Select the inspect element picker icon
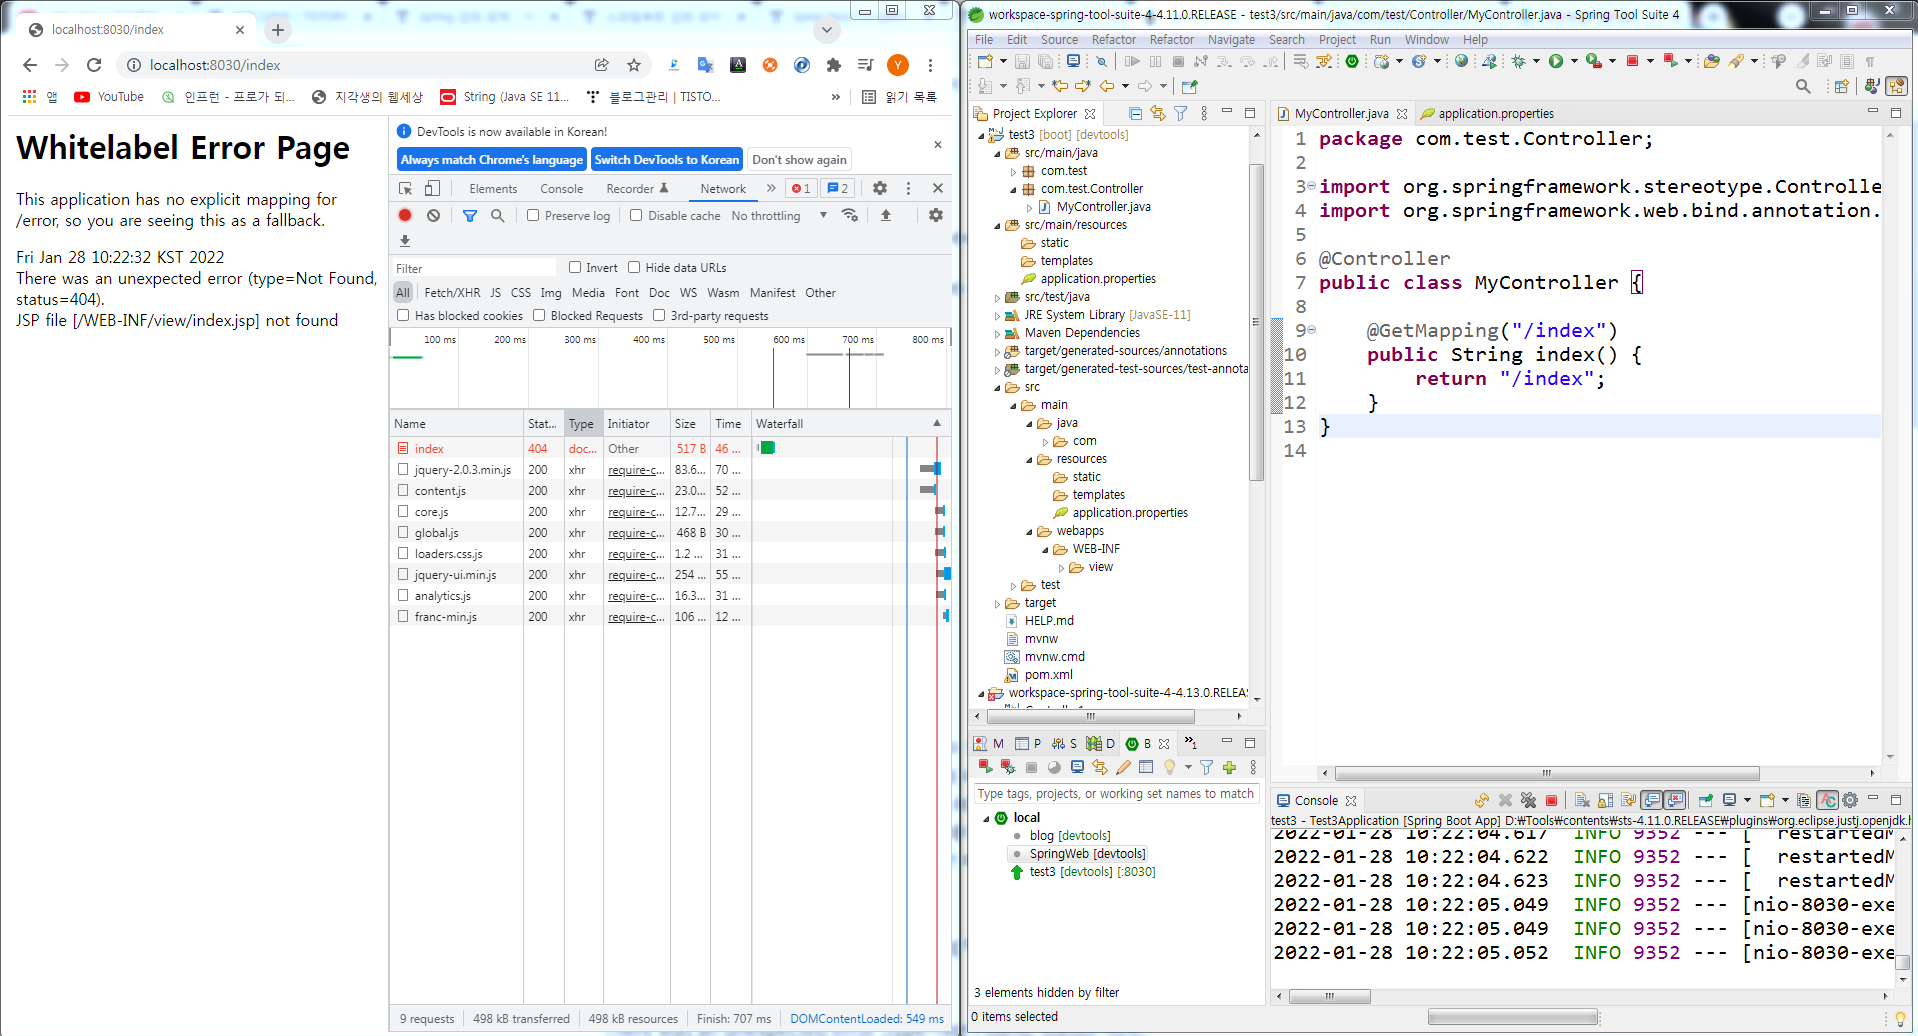This screenshot has height=1036, width=1918. point(405,188)
